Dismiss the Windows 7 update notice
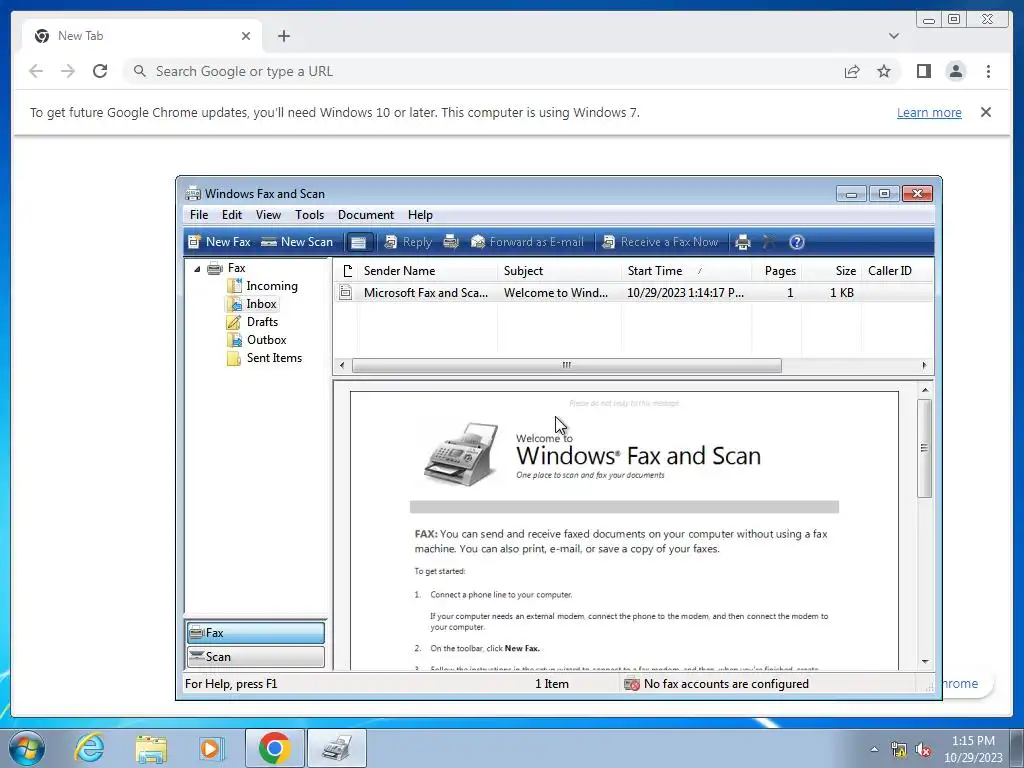 [x=986, y=112]
